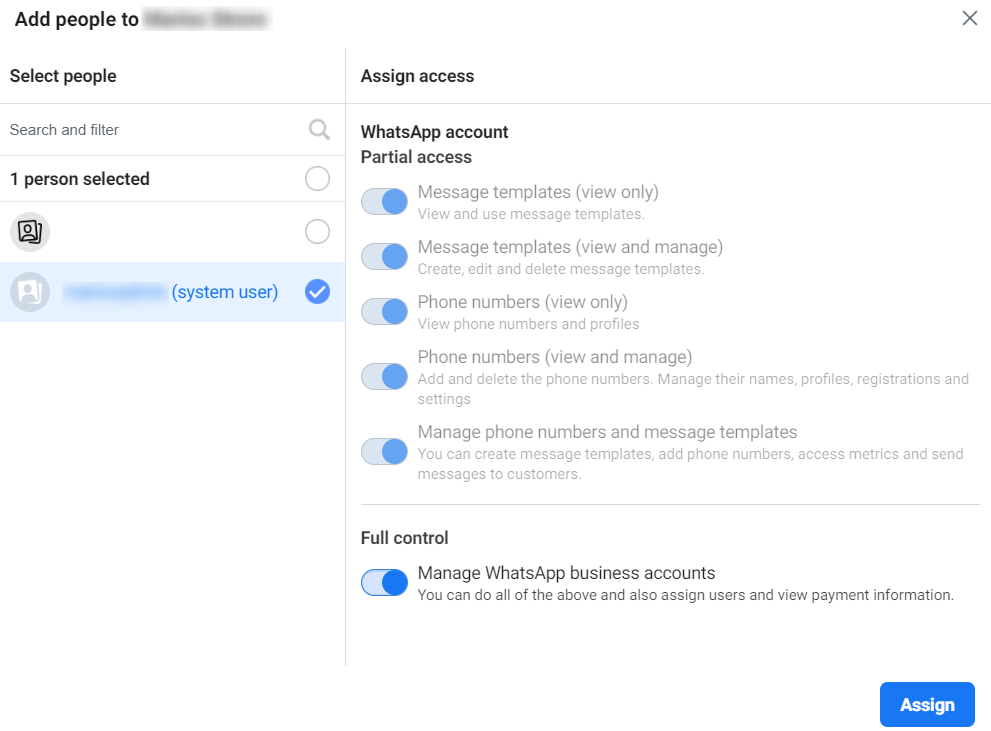
Task: Click the system user avatar icon
Action: 30,292
